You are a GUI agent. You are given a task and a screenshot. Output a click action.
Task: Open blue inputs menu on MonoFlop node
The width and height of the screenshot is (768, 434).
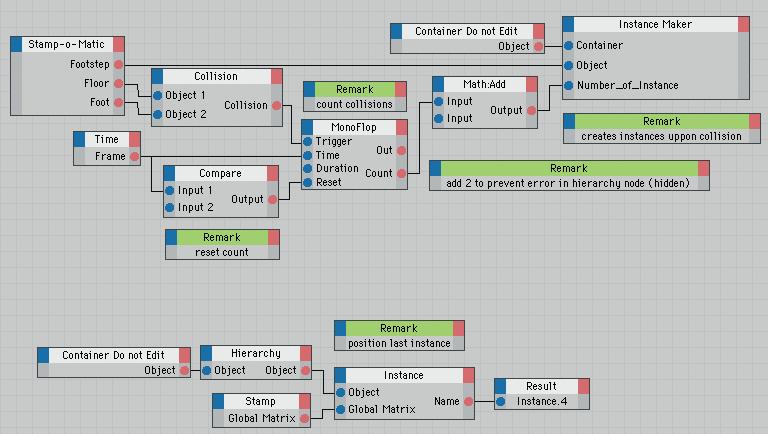click(307, 127)
